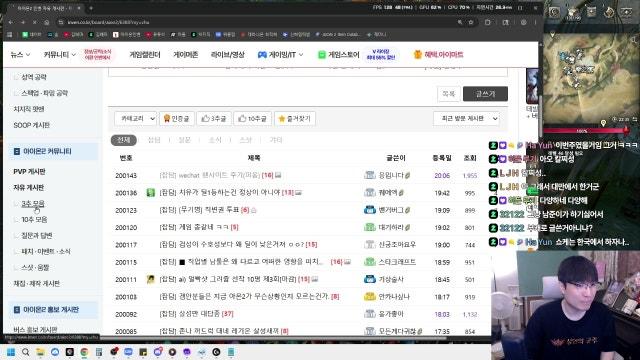Screen dimensions: 640x360
Task: Click the 즐겨찾기 star icon
Action: [282, 118]
